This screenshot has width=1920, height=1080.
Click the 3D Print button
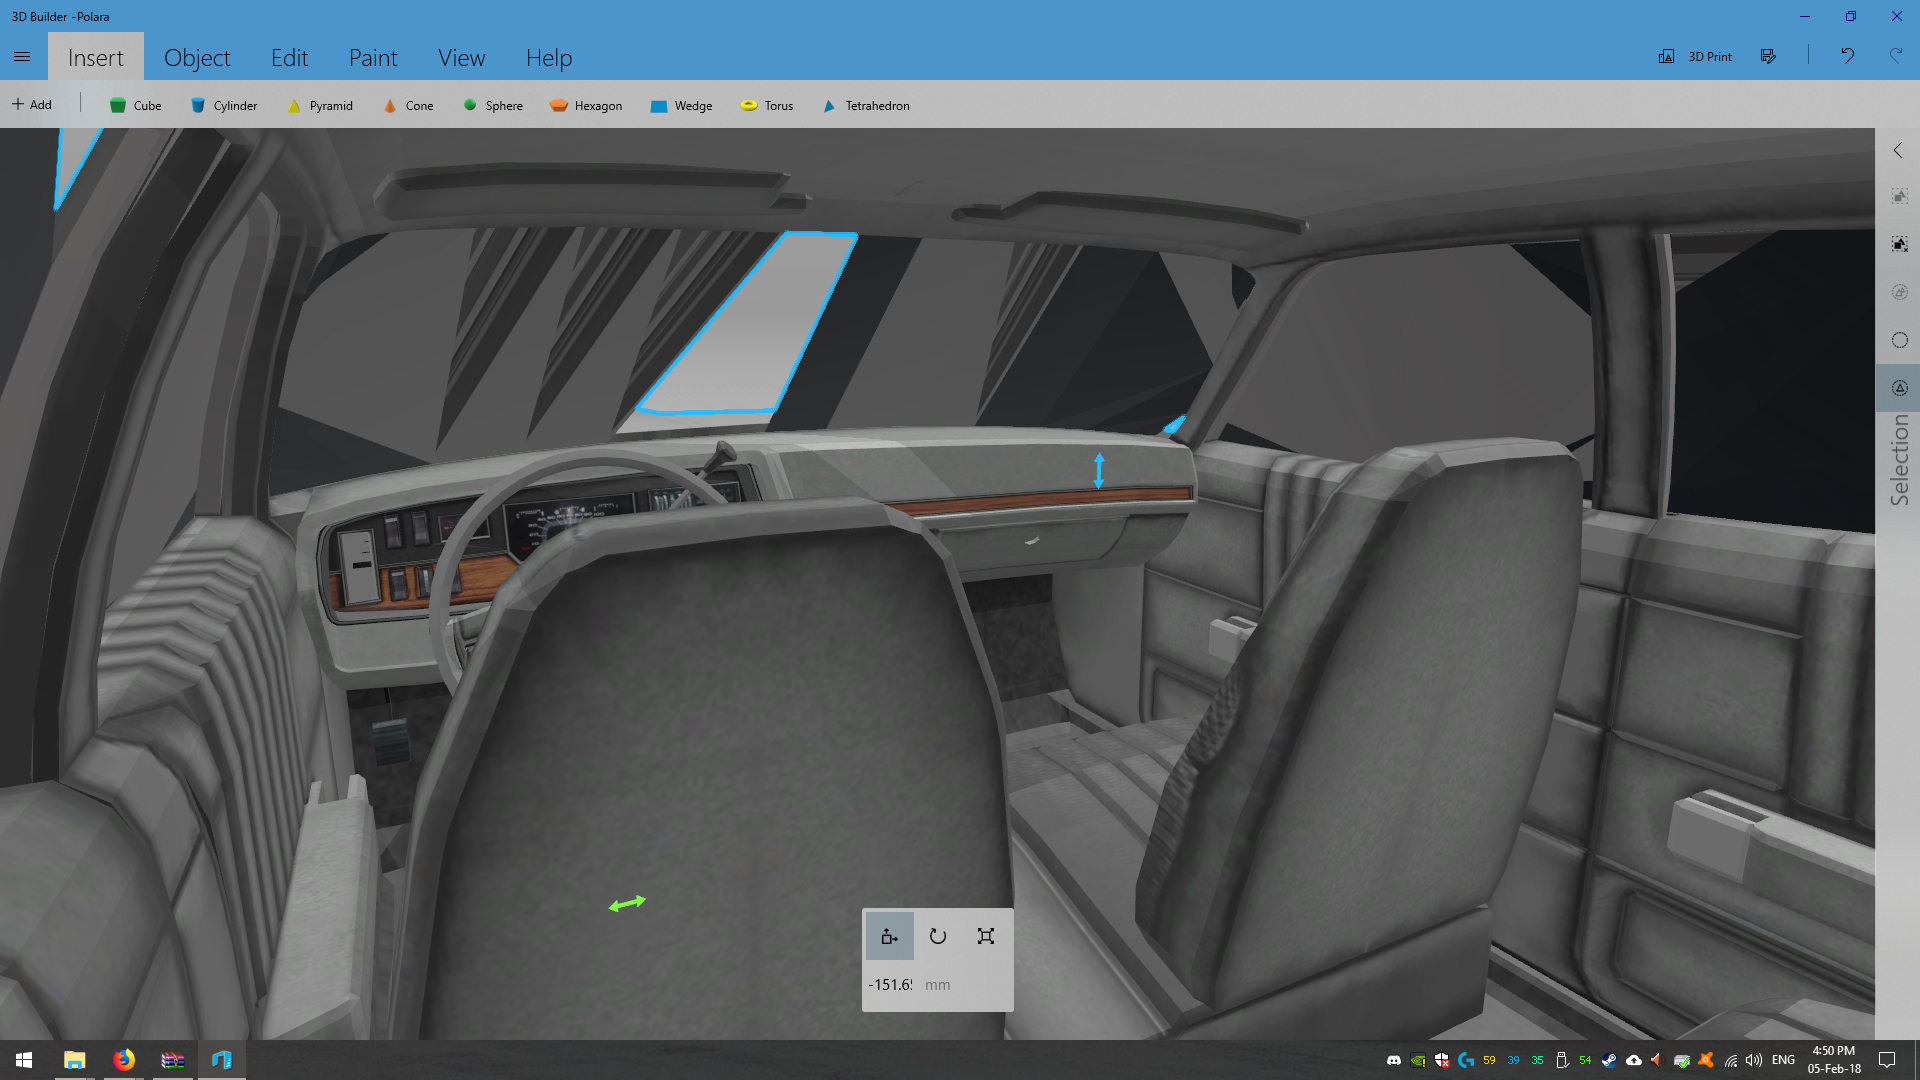pos(1696,56)
